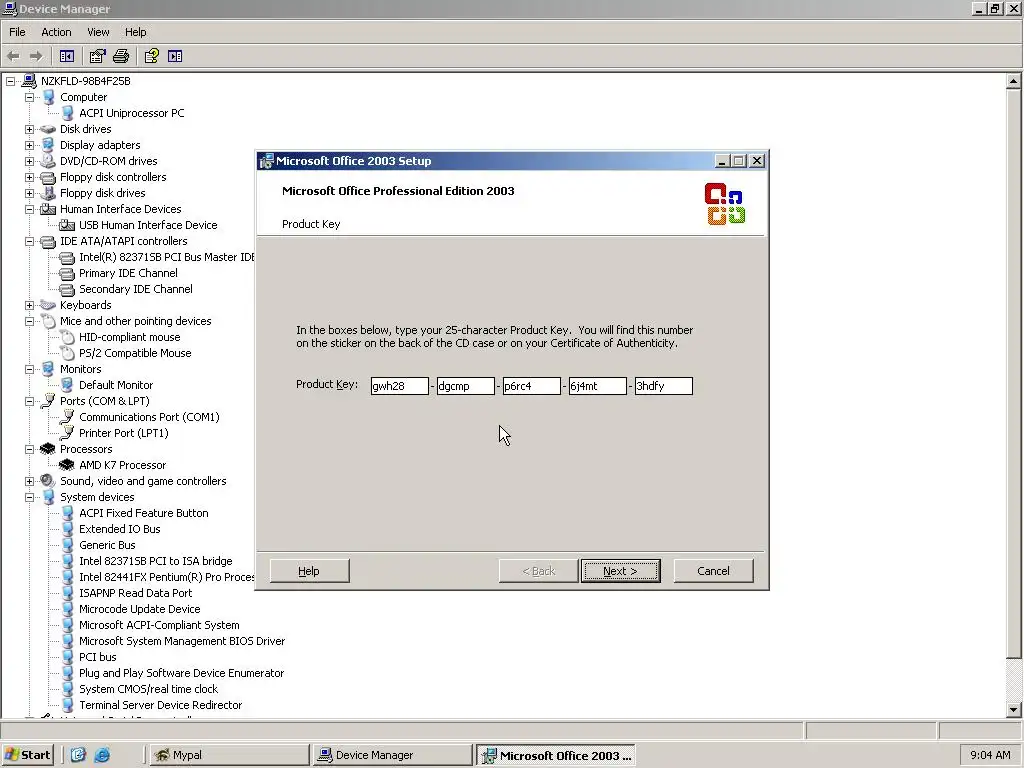This screenshot has height=768, width=1024.
Task: Toggle the console tree toolbar icon
Action: coord(67,56)
